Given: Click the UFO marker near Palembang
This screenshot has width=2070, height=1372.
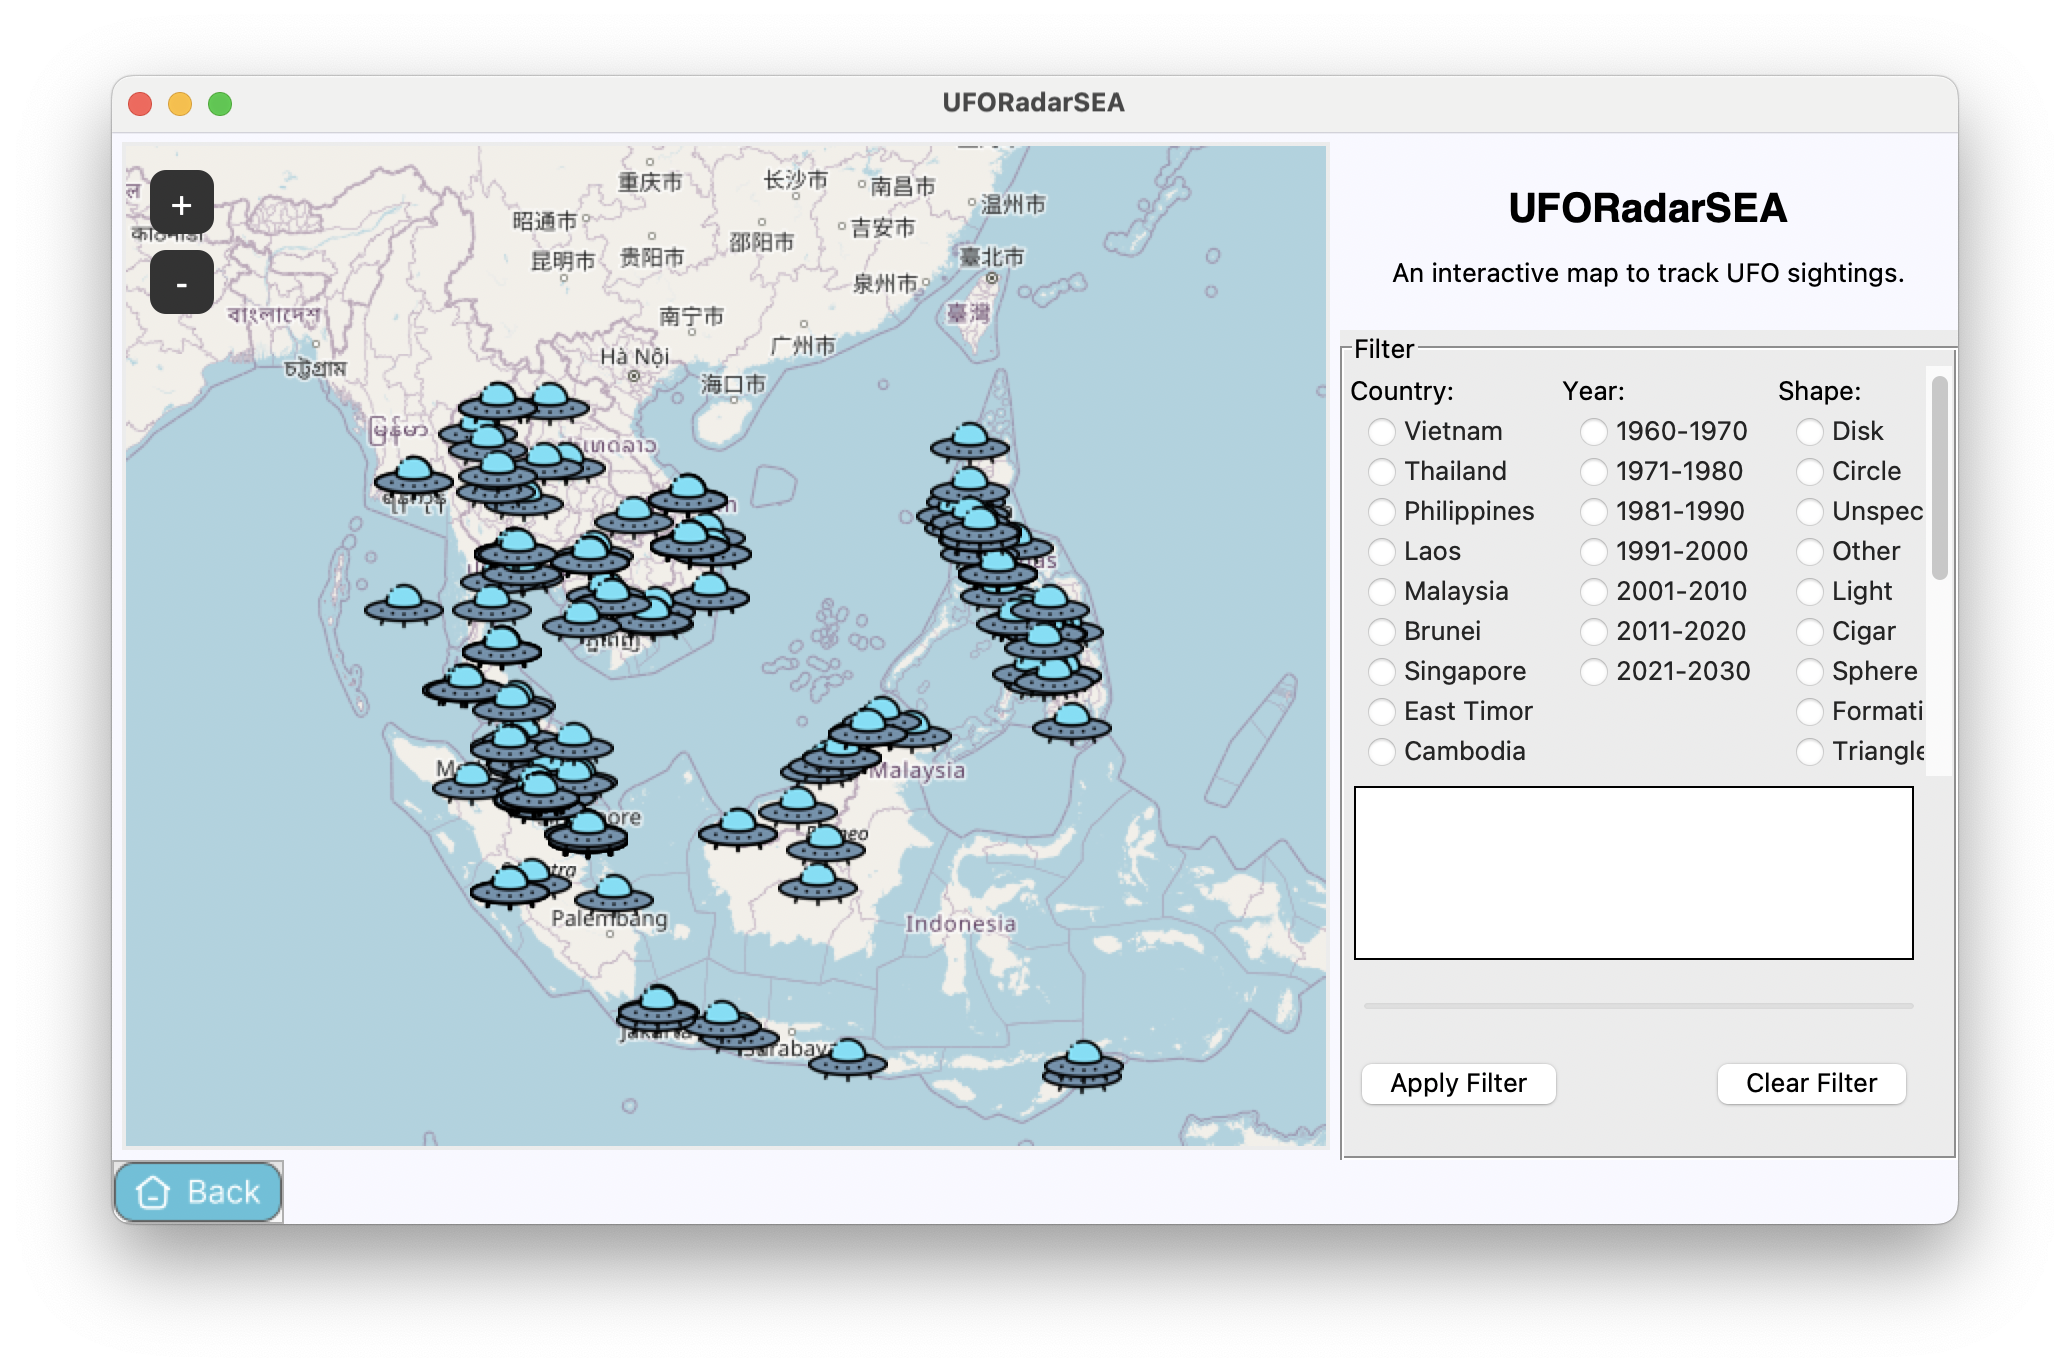Looking at the screenshot, I should (613, 893).
